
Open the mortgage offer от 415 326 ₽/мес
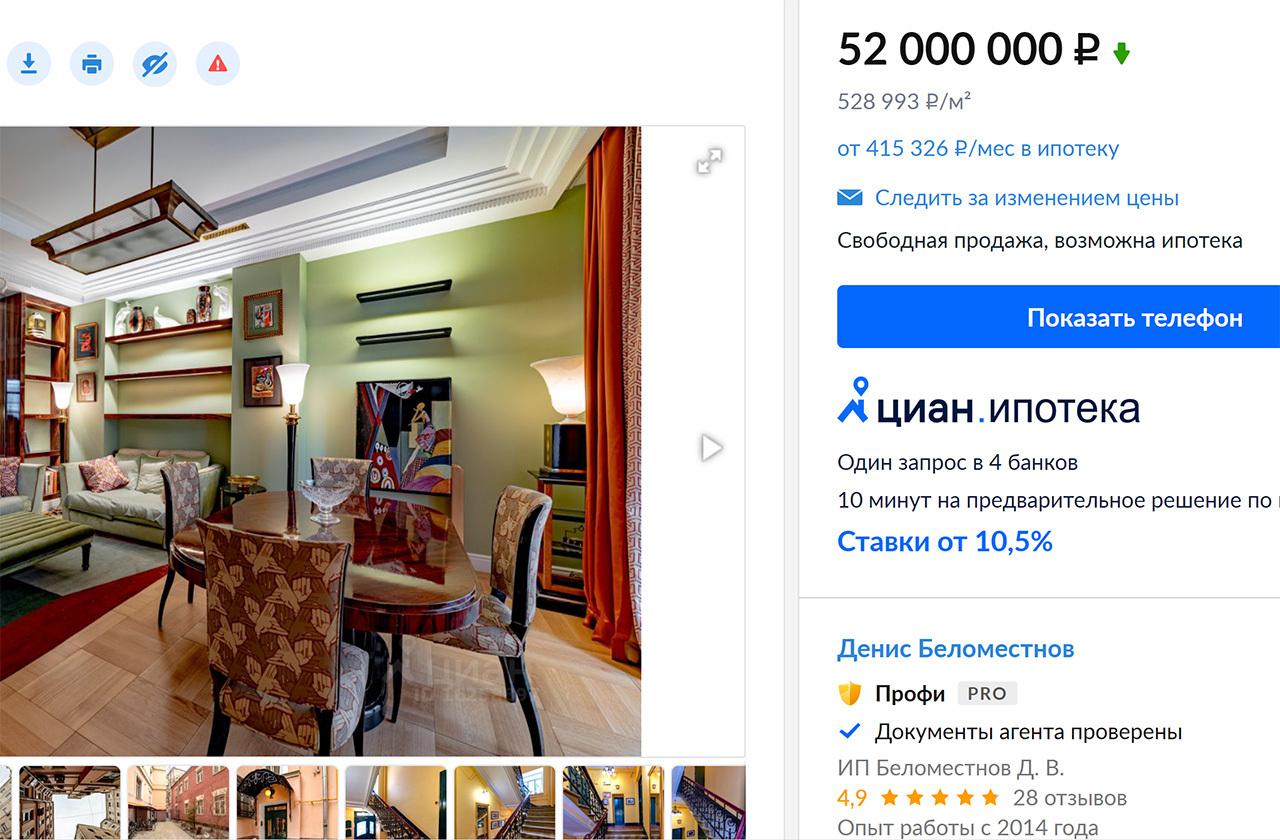click(x=978, y=149)
